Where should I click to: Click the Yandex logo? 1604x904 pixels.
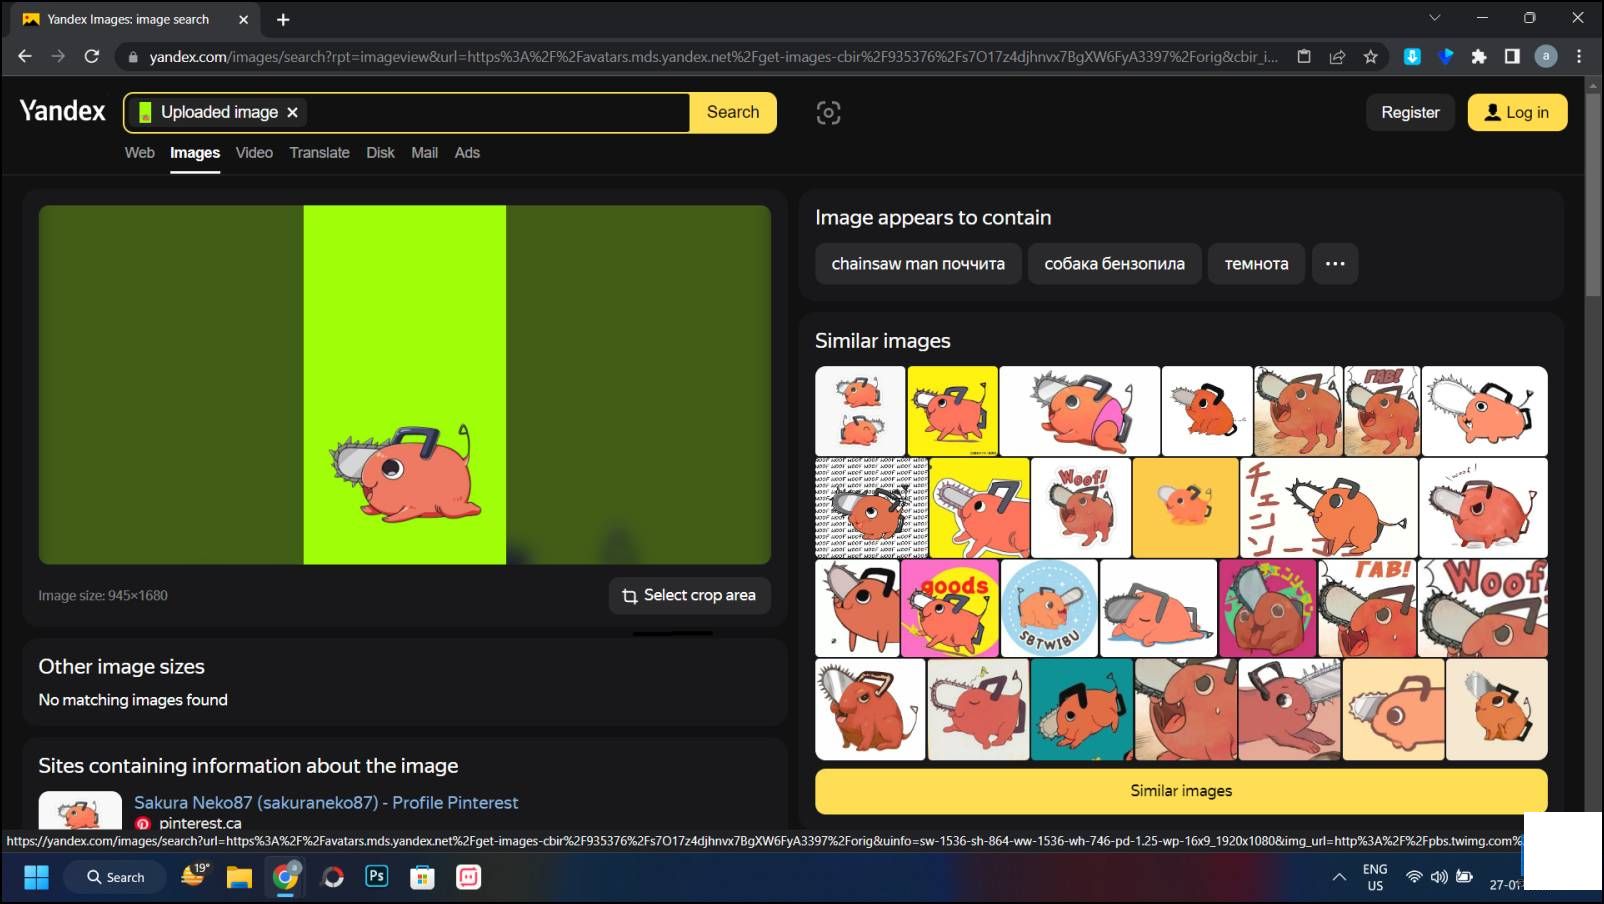pyautogui.click(x=62, y=111)
